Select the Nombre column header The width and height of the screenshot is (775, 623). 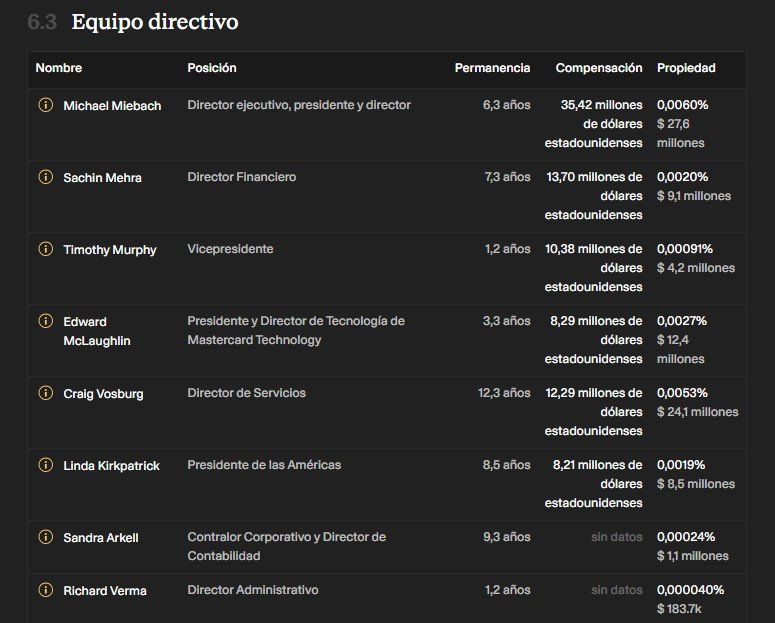[x=59, y=68]
